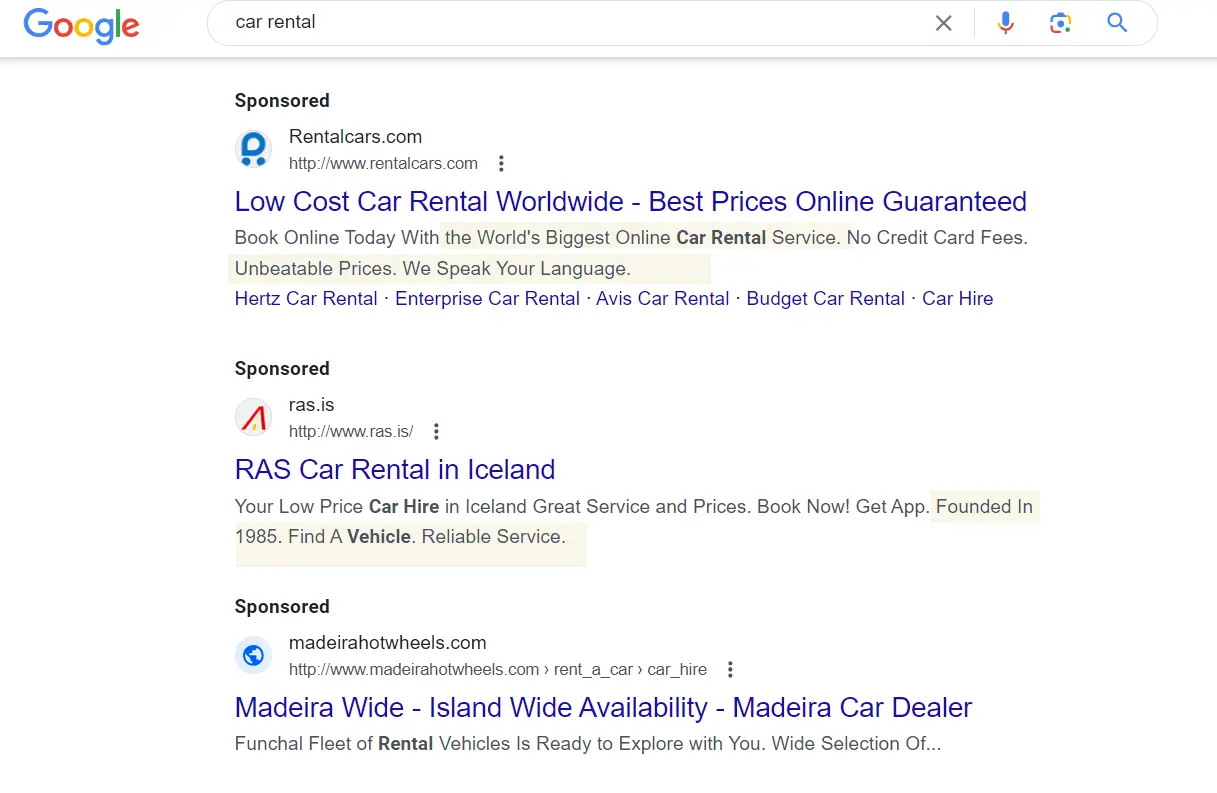
Task: Click the 'madeirahotwheels.com' site name
Action: [388, 643]
